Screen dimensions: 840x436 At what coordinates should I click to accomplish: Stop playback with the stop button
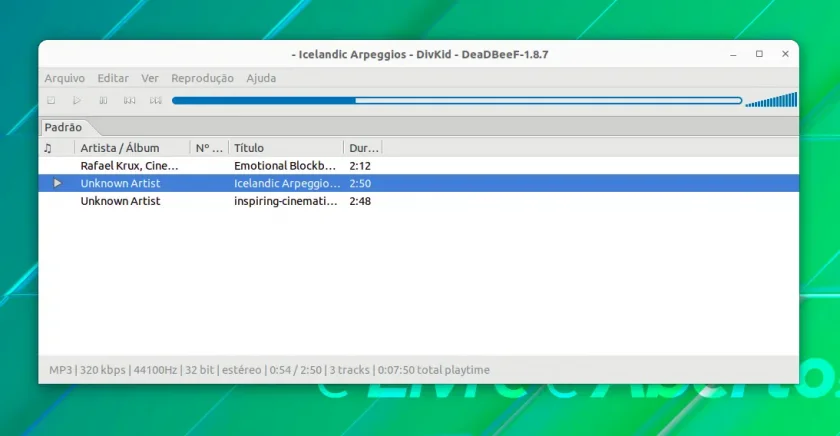[51, 100]
